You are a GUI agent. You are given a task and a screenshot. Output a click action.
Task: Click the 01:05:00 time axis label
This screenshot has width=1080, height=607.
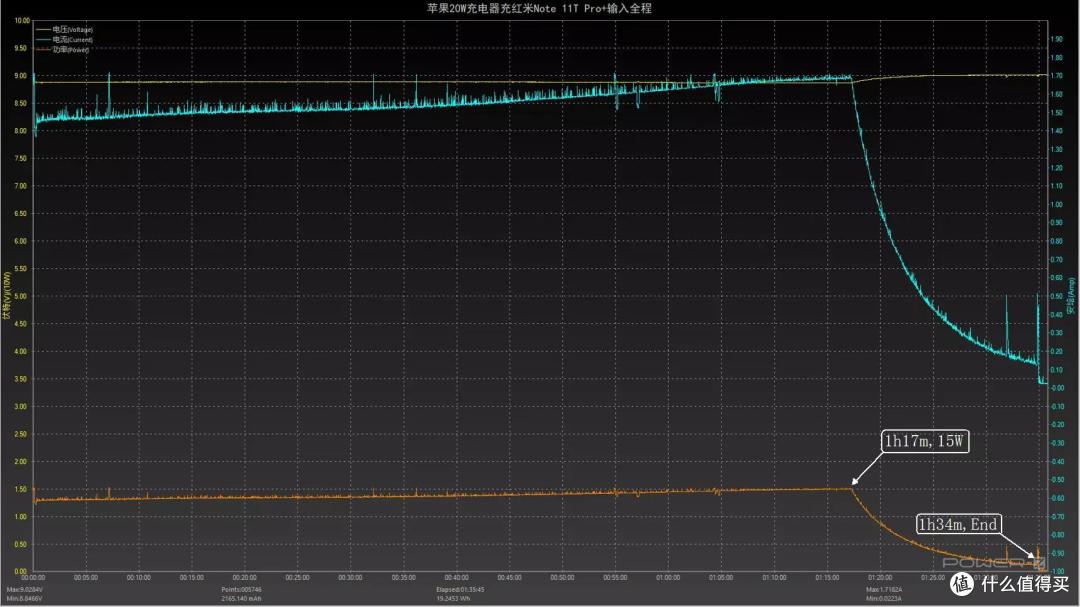(x=721, y=577)
